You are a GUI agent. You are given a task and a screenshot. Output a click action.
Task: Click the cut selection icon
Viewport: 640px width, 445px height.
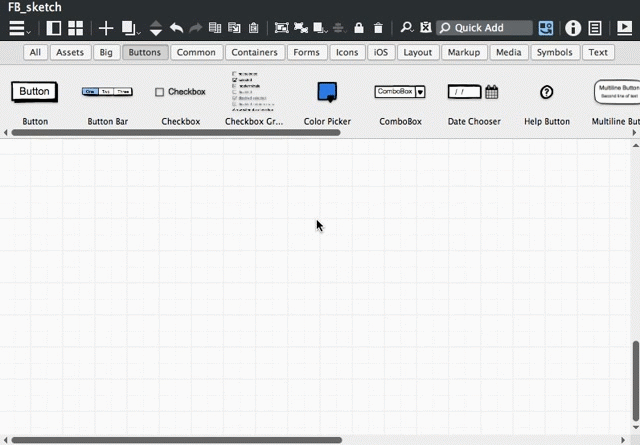pyautogui.click(x=215, y=28)
